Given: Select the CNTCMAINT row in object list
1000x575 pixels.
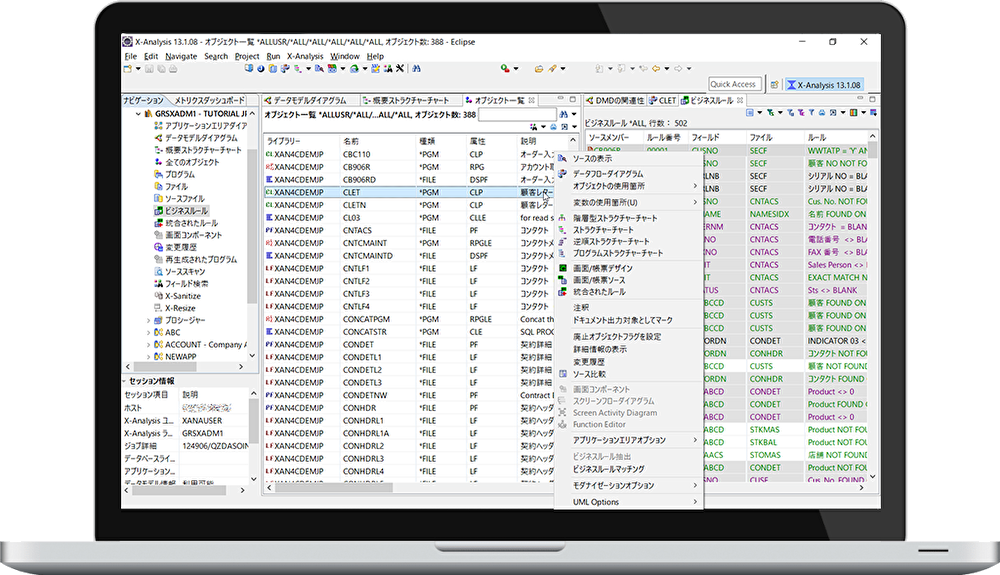Looking at the screenshot, I should (411, 243).
